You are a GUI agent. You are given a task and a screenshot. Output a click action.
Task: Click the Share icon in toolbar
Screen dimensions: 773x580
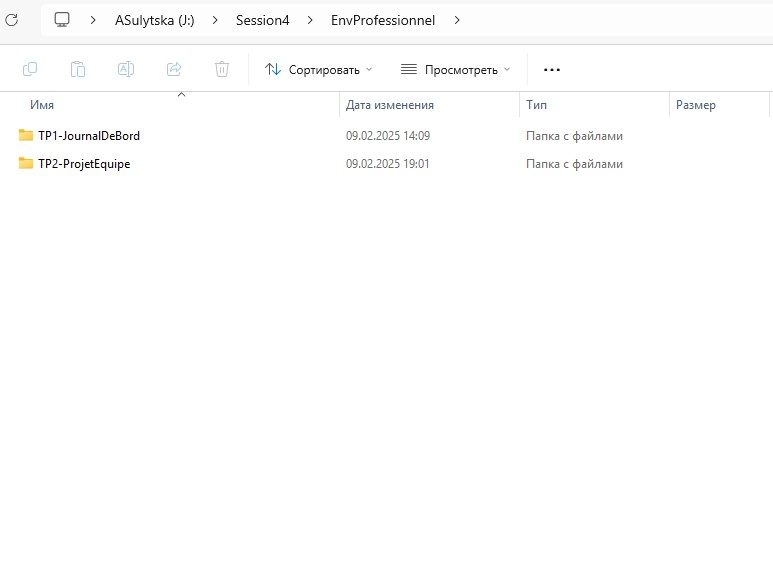[x=174, y=69]
